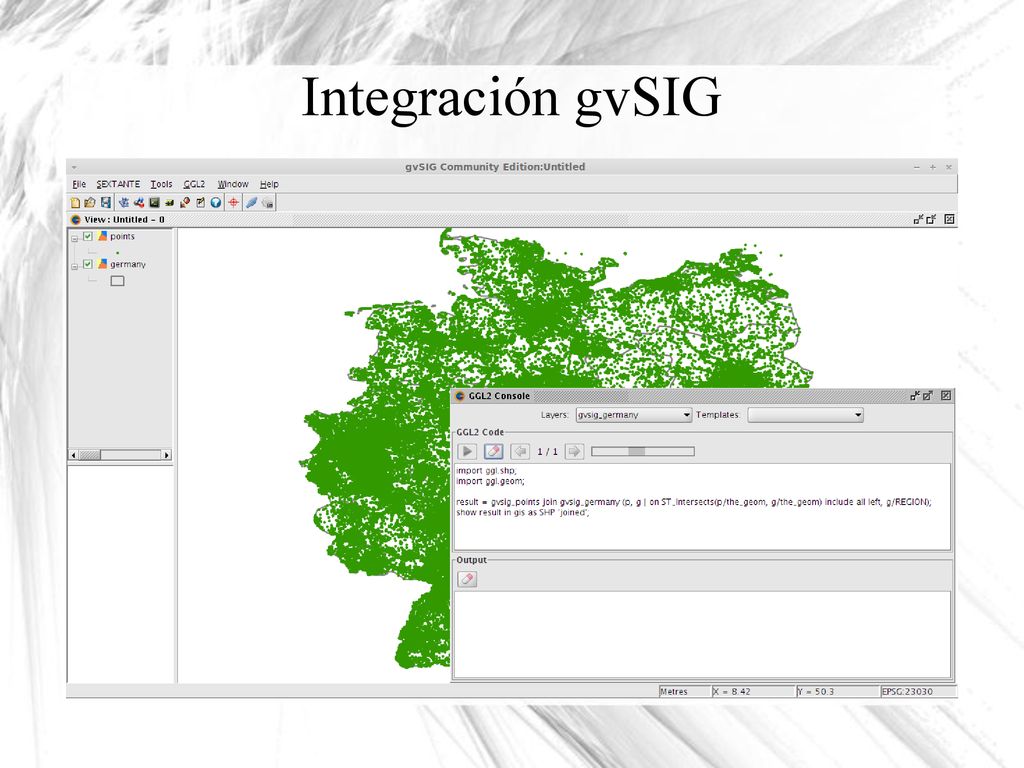Click the 'import ggl.shp;' code line
Screen dimensions: 1024x768
(486, 470)
